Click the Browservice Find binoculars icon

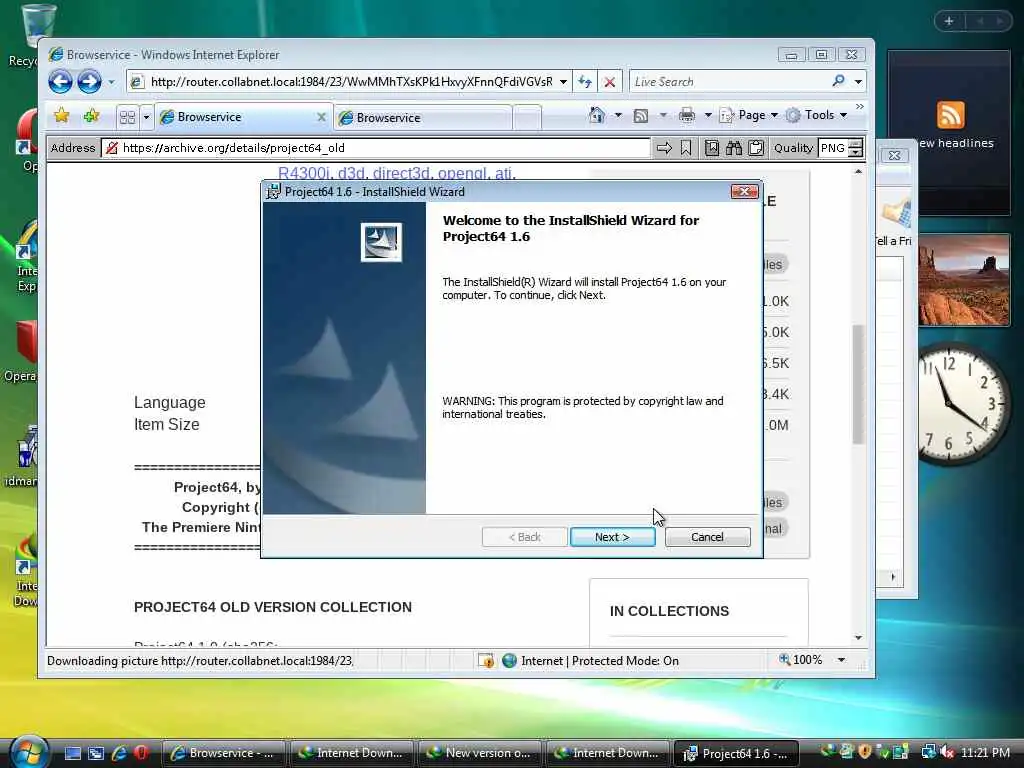(733, 148)
